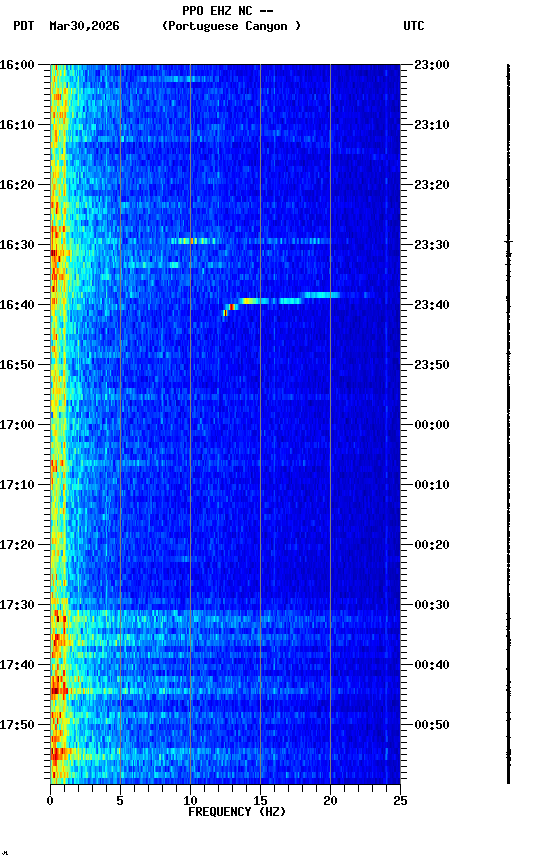Screen dimensions: 552x864
Task: Click the '00:20' UTC time label
Action: tap(432, 546)
